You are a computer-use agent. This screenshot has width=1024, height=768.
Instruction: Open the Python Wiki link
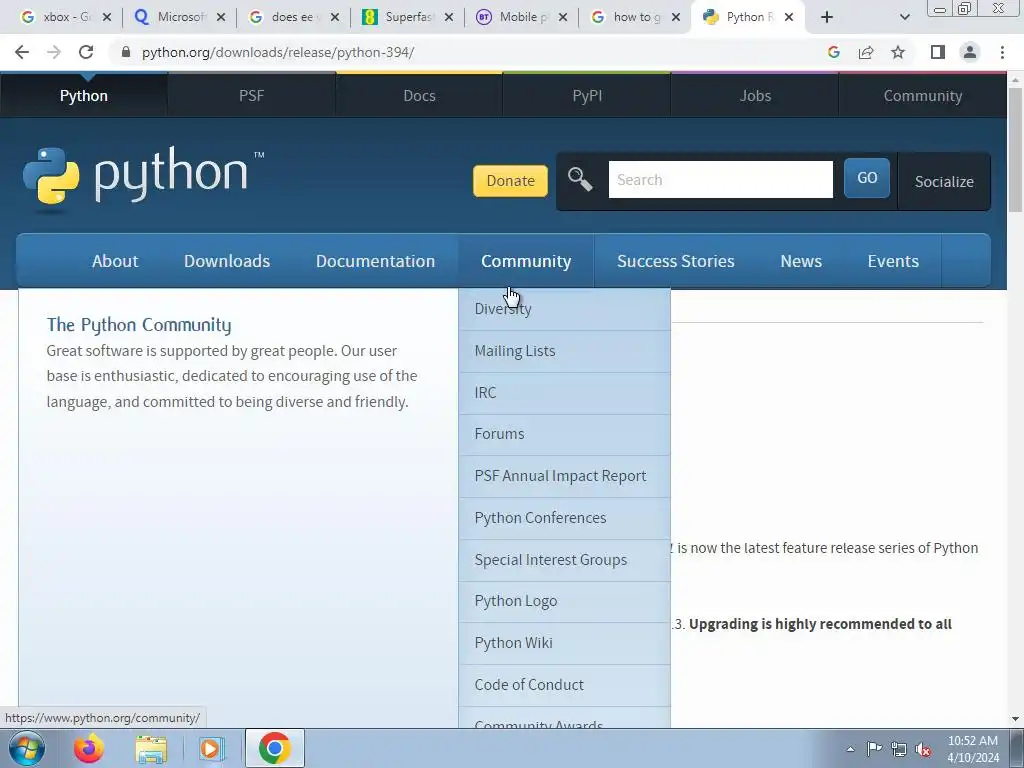pyautogui.click(x=564, y=643)
